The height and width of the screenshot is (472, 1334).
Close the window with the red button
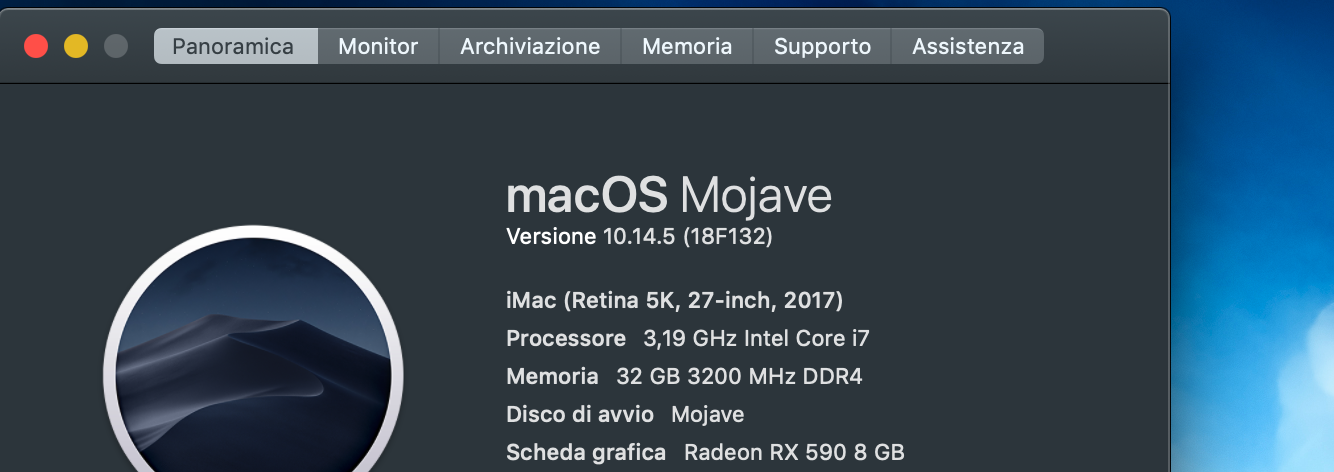click(x=36, y=46)
